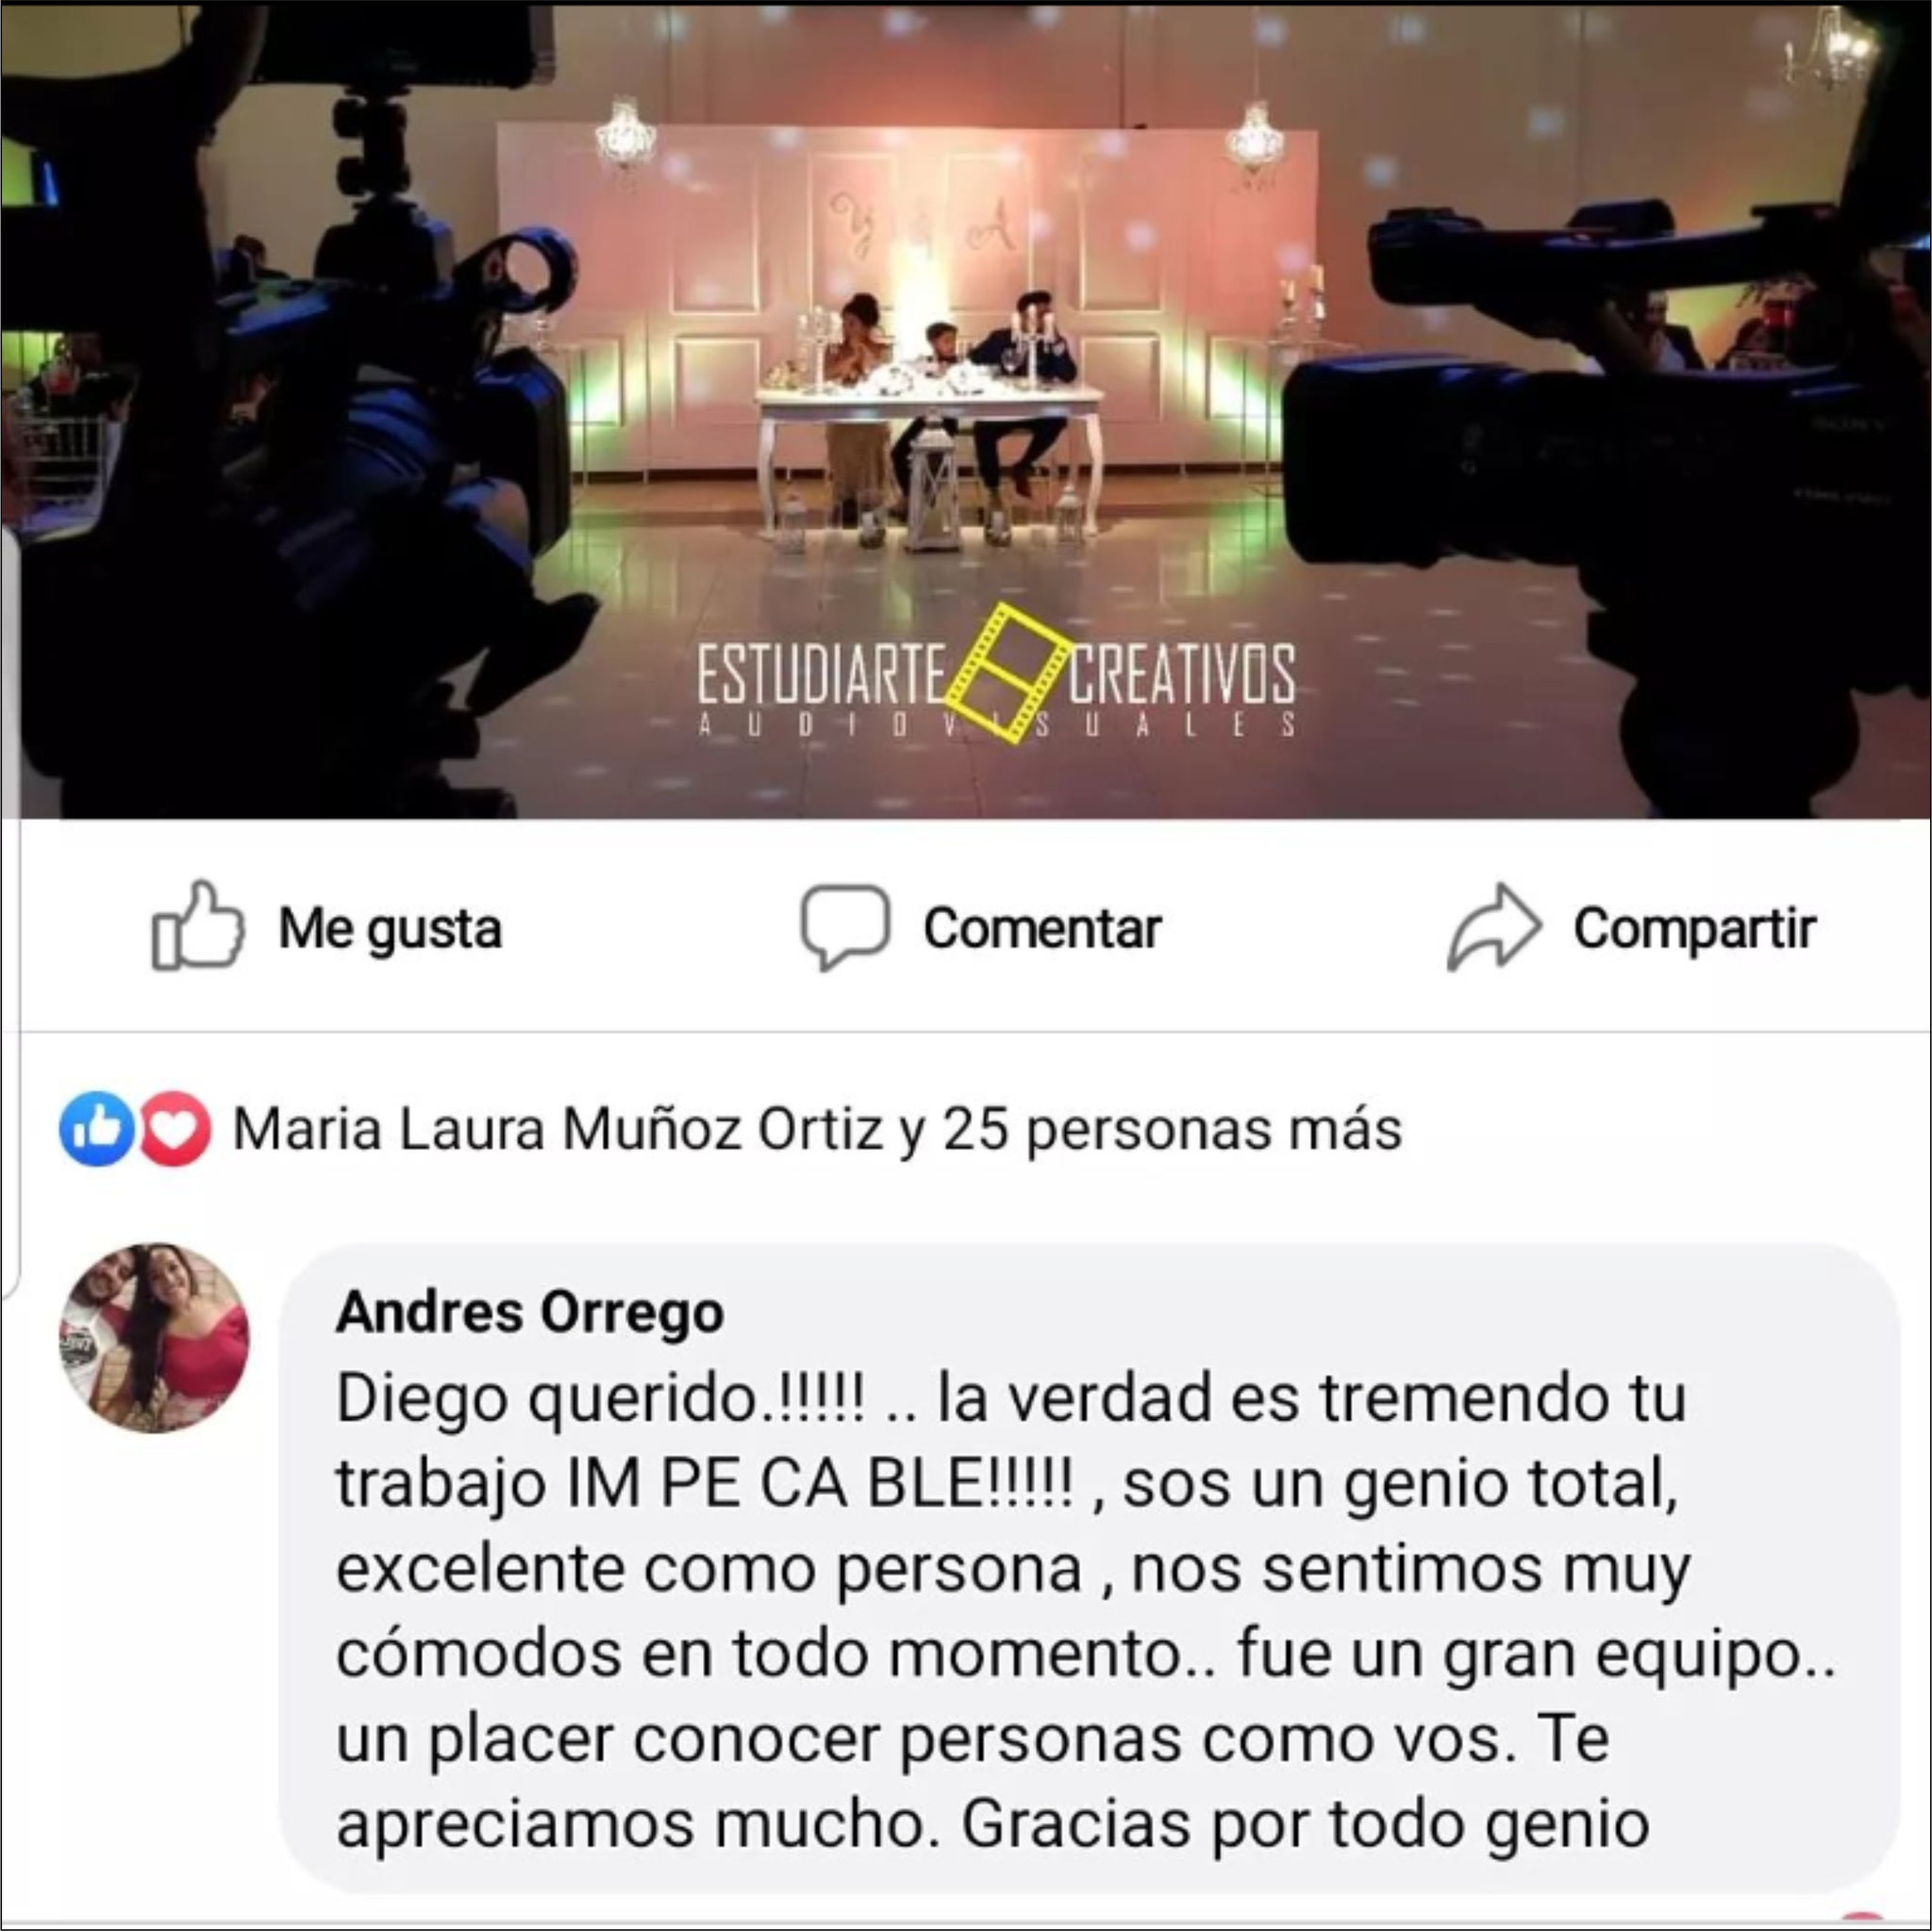Open Andres Orrego's profile picture
1932x1931 pixels.
[x=154, y=1337]
